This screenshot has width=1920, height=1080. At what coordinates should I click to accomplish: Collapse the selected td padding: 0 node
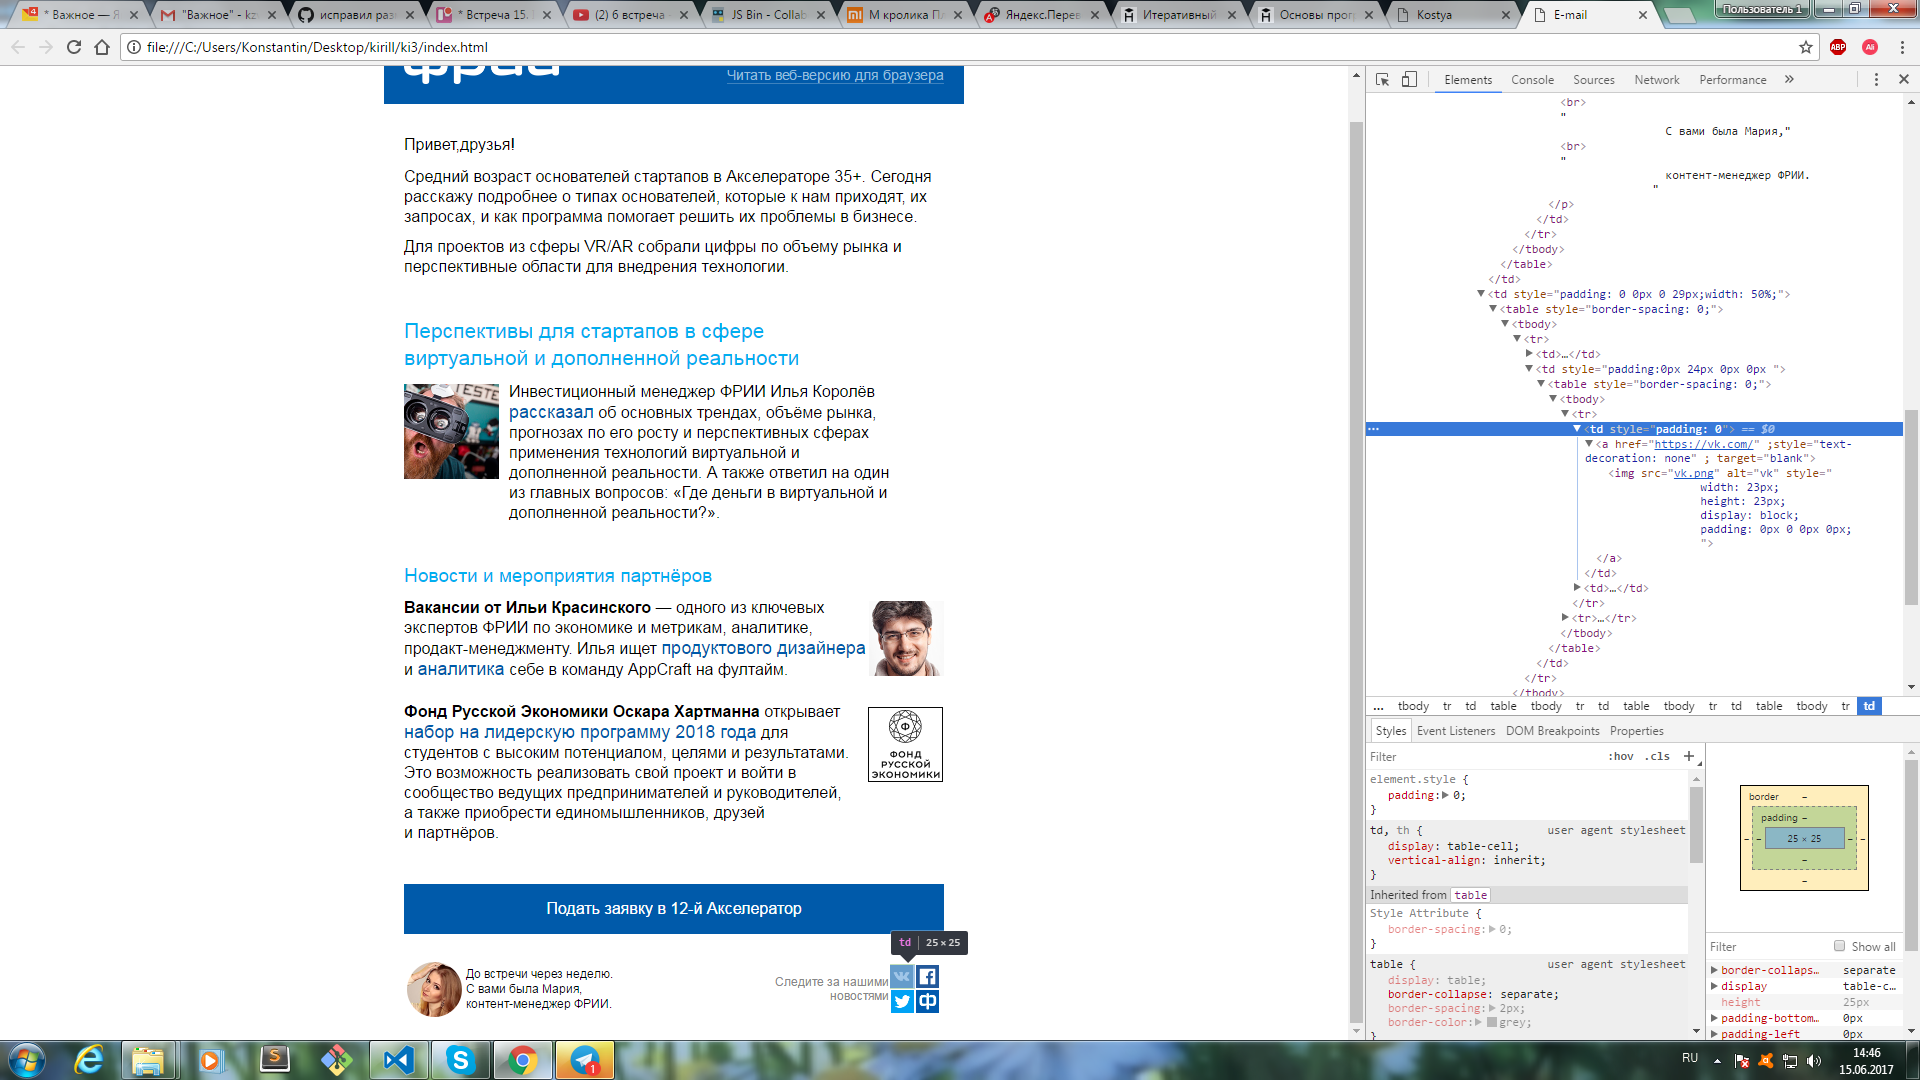1577,429
